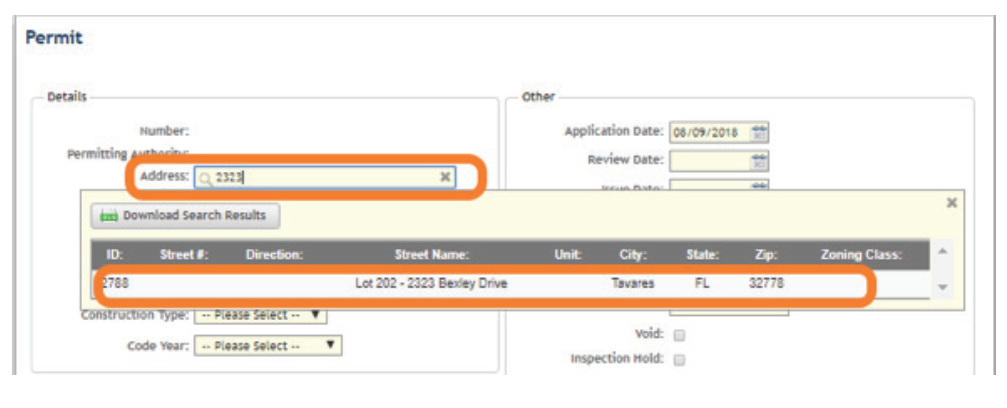1007x408 pixels.
Task: Click the results scrollbar down arrow
Action: [941, 287]
